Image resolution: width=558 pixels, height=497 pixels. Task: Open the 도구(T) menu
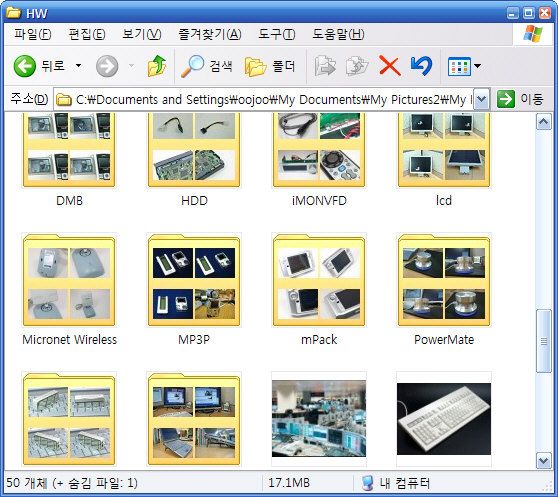(x=277, y=34)
